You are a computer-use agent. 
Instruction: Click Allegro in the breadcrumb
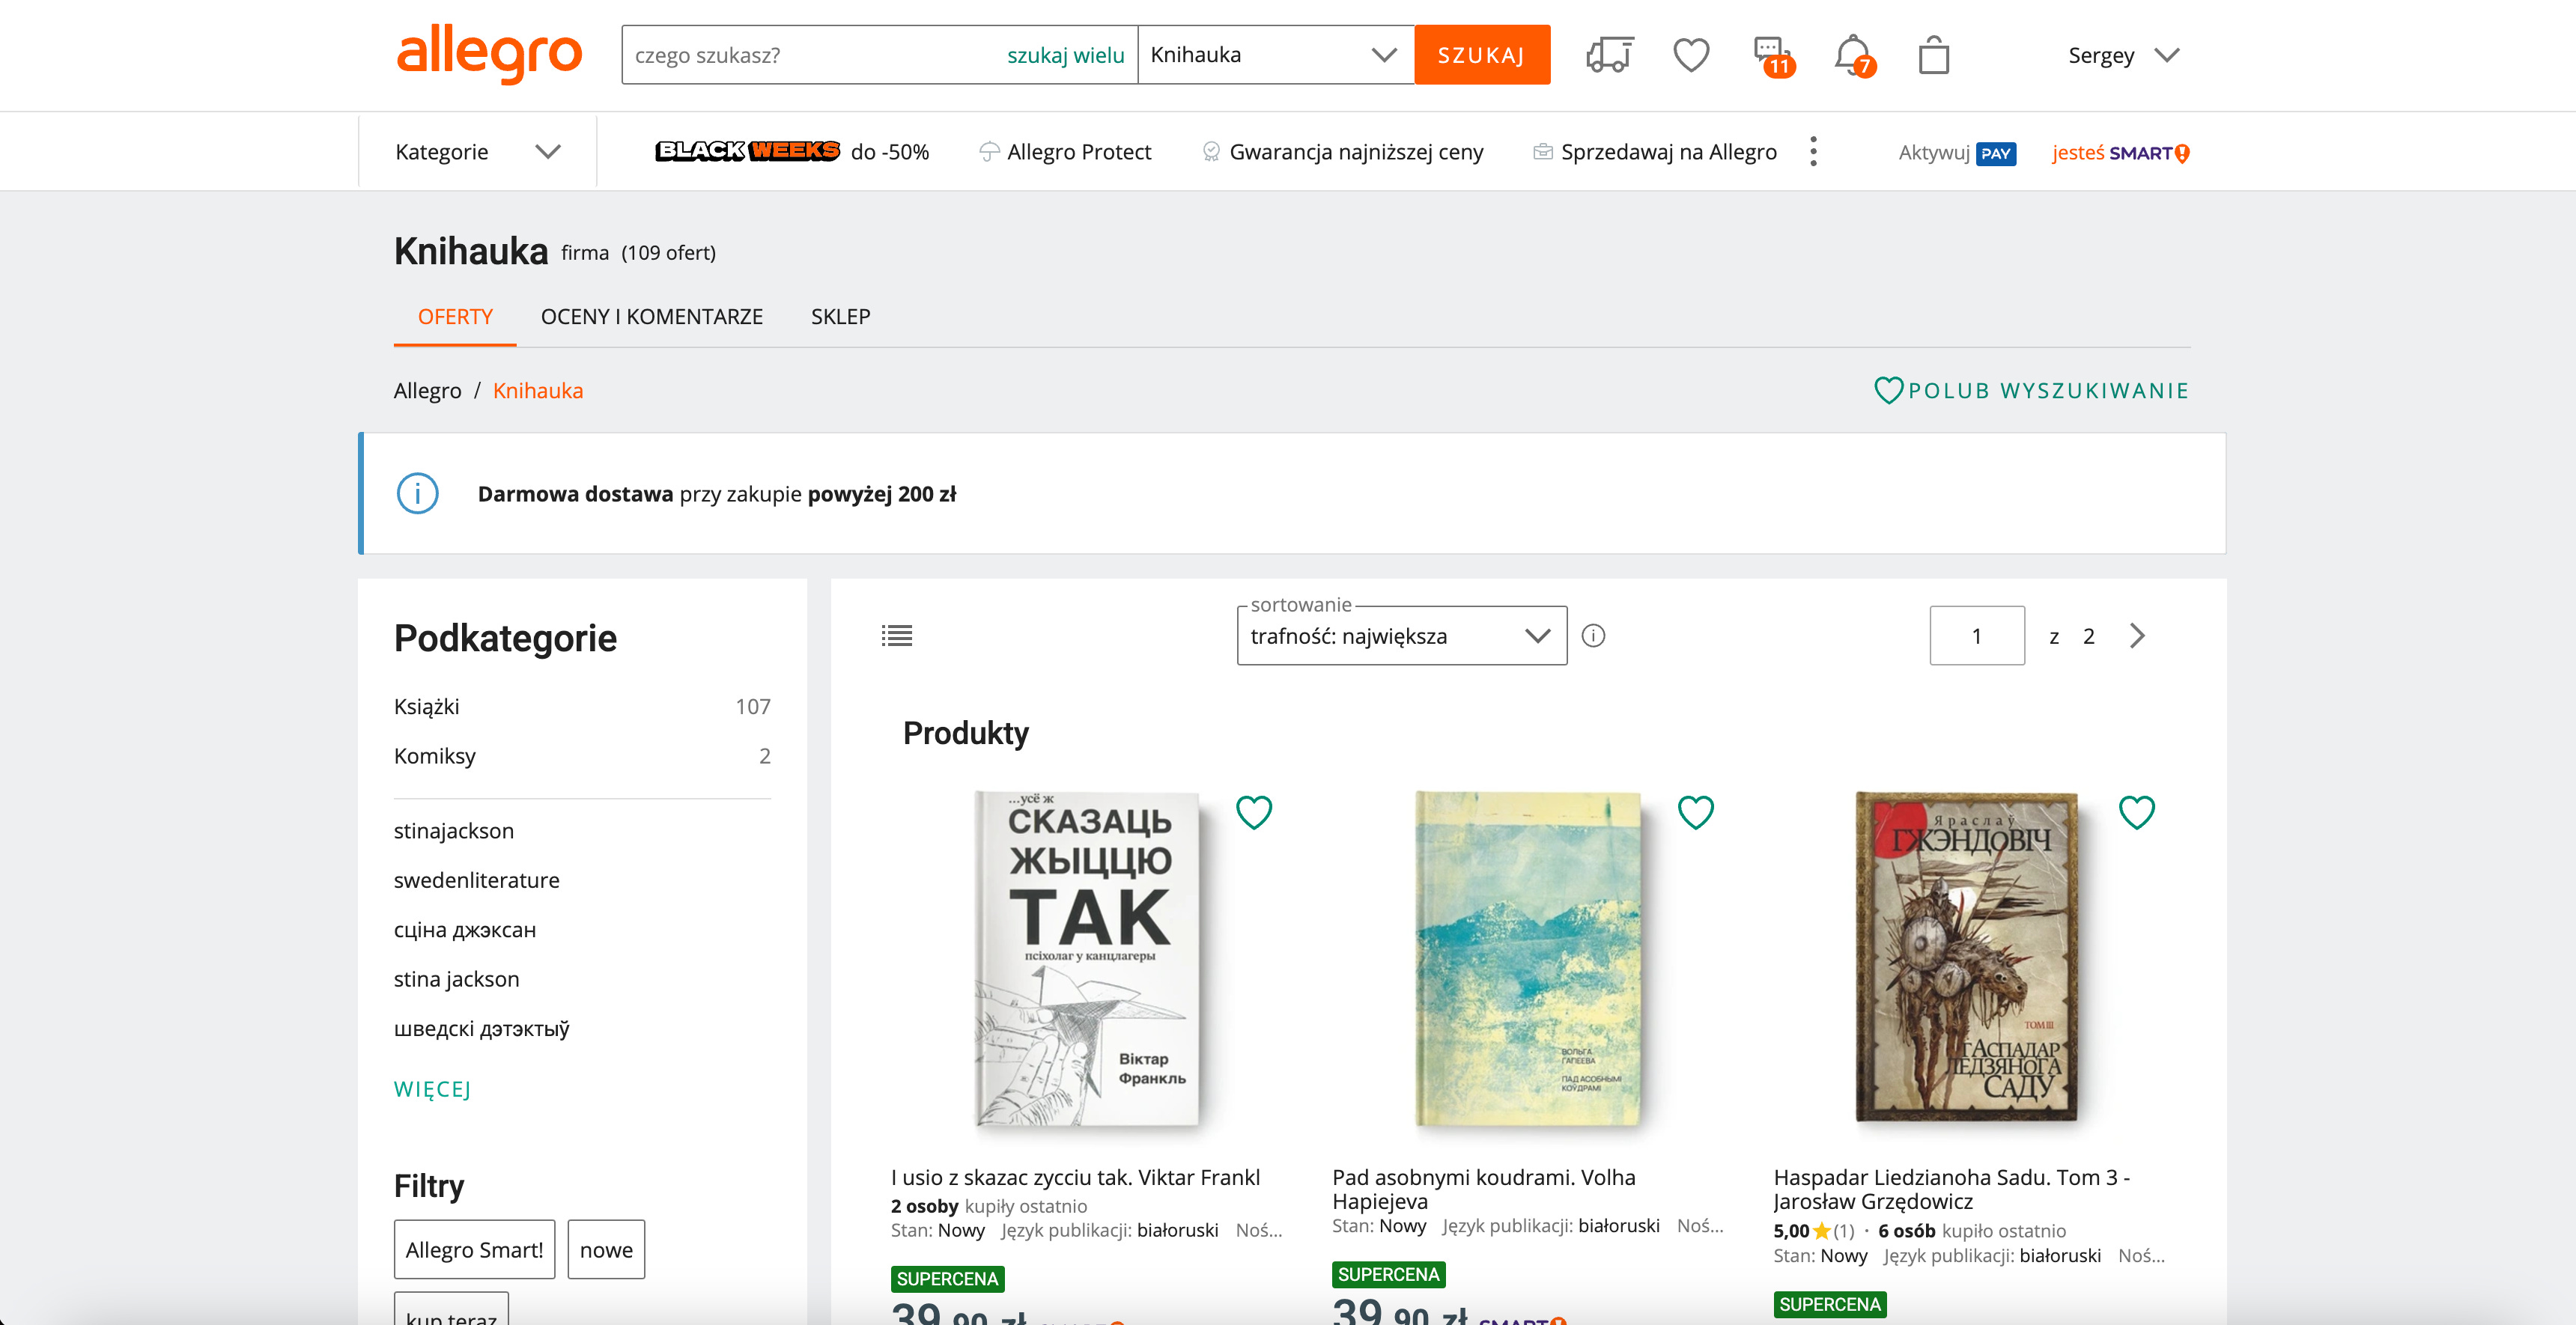[x=427, y=390]
